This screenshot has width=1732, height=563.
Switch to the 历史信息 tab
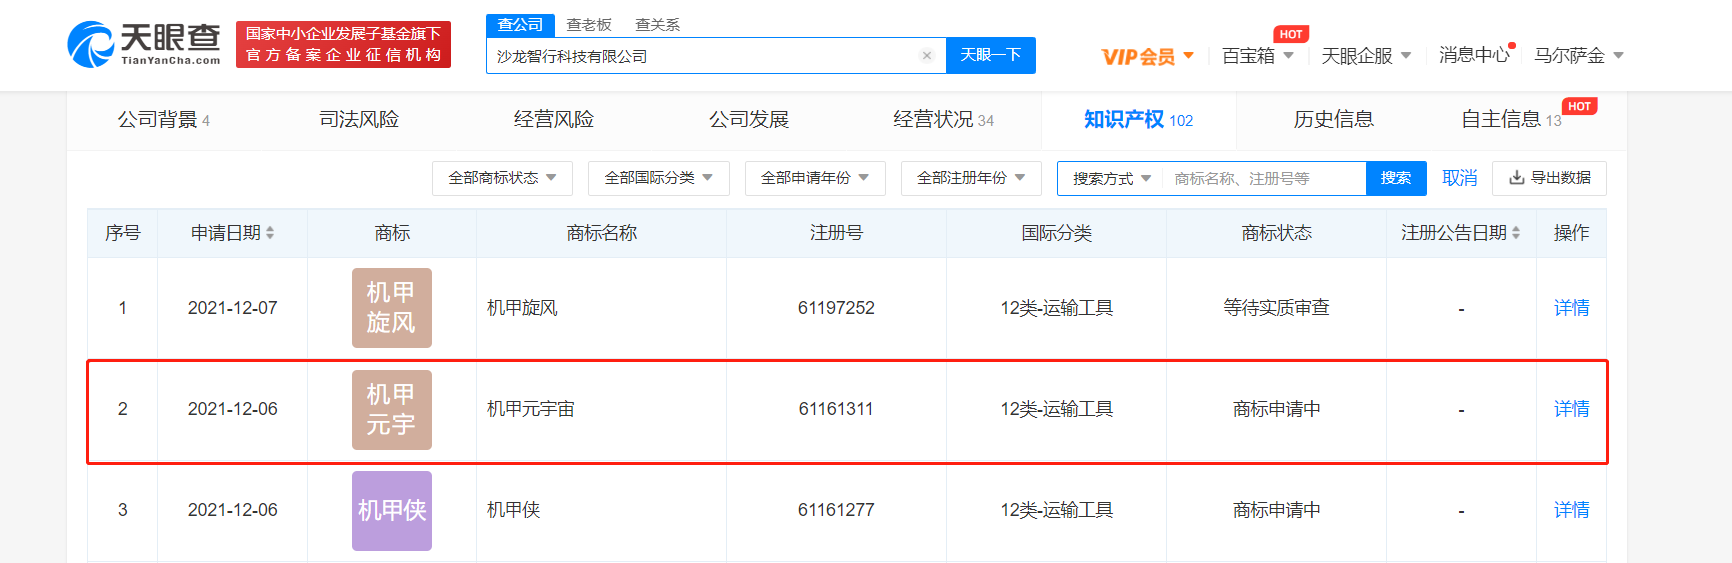point(1333,120)
